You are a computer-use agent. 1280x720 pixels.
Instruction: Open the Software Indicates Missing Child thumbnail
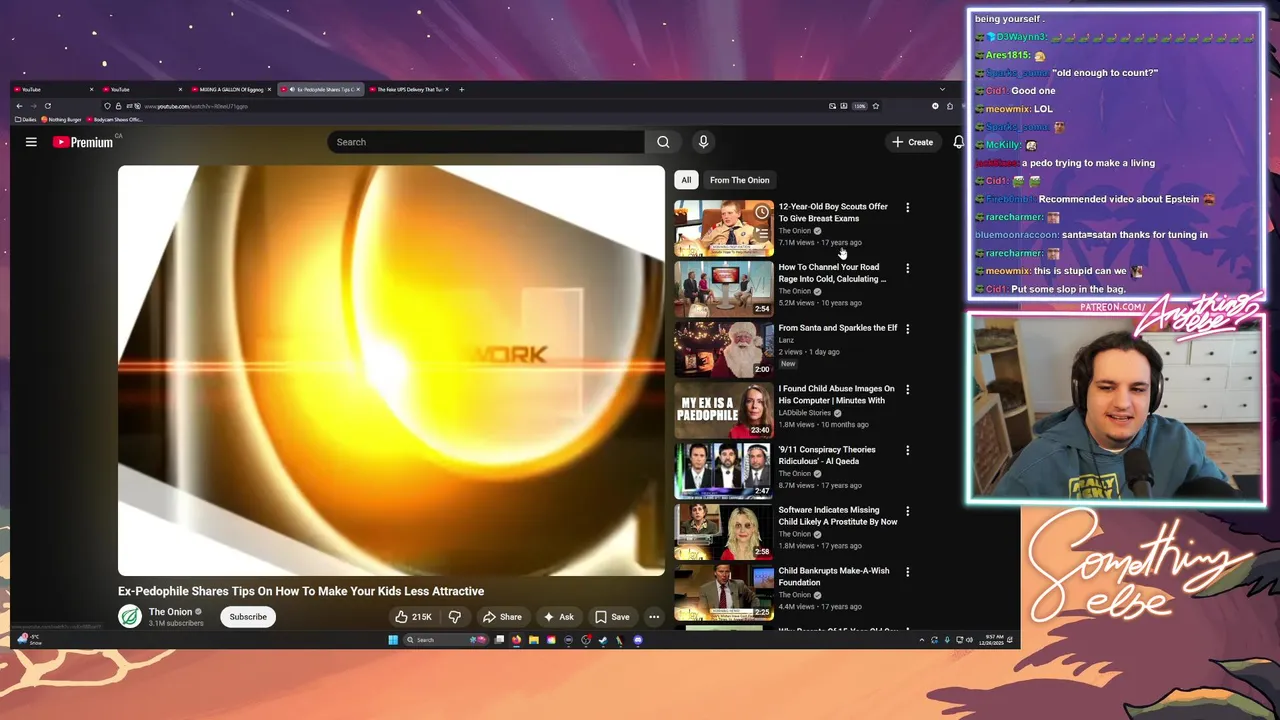[724, 532]
